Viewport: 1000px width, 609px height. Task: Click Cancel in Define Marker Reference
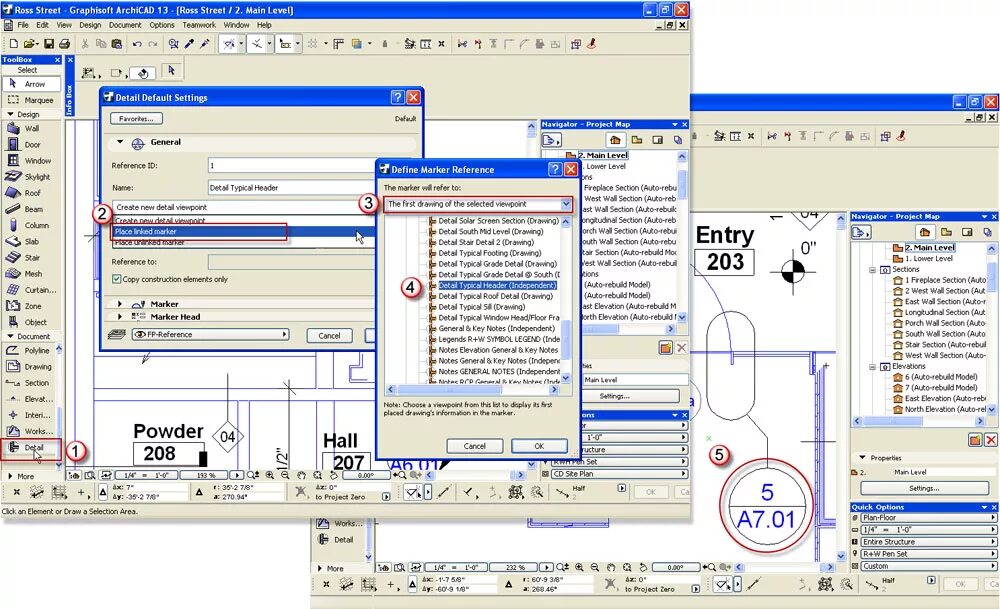click(474, 446)
